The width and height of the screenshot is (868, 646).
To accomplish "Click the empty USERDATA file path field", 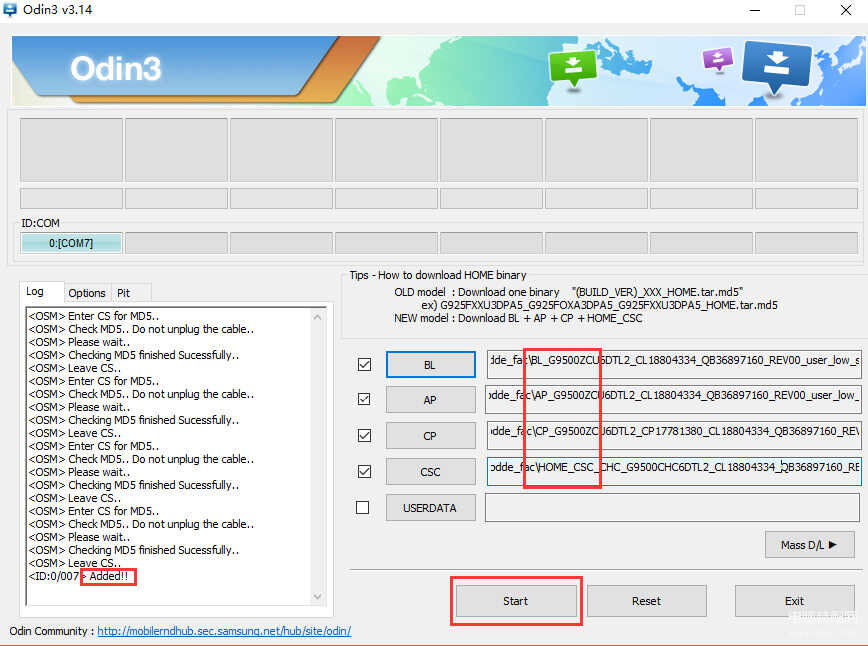I will pos(672,508).
